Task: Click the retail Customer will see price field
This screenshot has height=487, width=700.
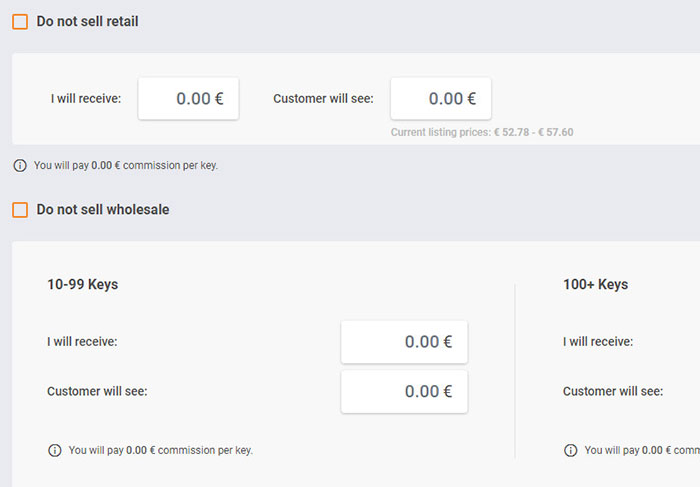Action: coord(441,99)
